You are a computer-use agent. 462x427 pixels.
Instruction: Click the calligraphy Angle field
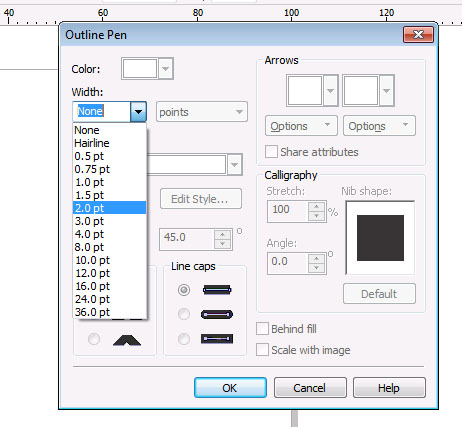(x=288, y=263)
